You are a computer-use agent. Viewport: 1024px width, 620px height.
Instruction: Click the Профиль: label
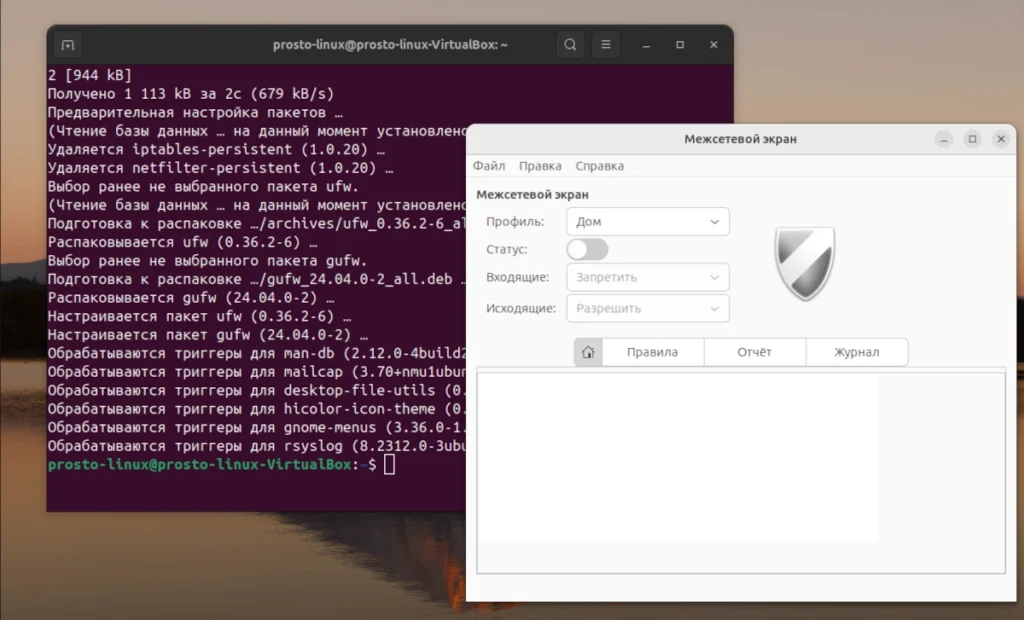[515, 221]
